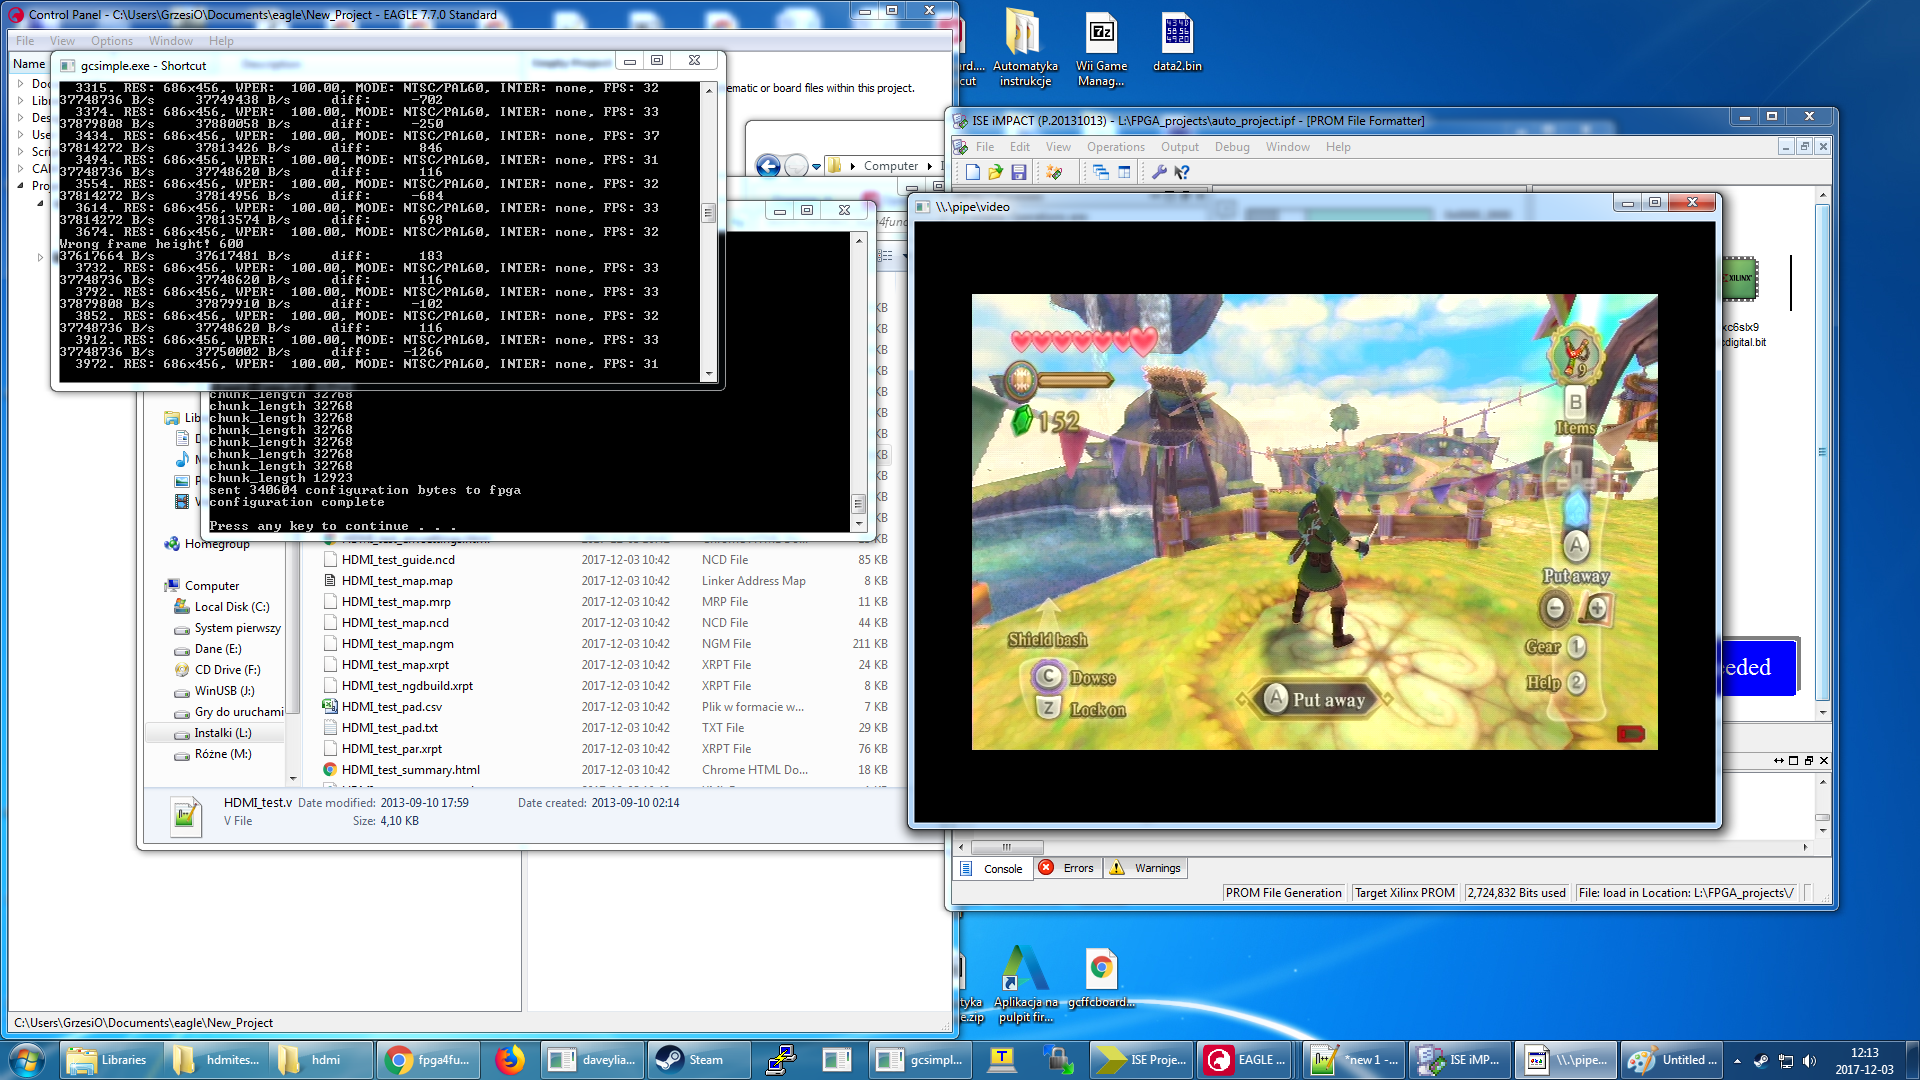Open the Aplikacja na pulpit desktop shortcut
This screenshot has height=1080, width=1920.
pyautogui.click(x=1025, y=984)
